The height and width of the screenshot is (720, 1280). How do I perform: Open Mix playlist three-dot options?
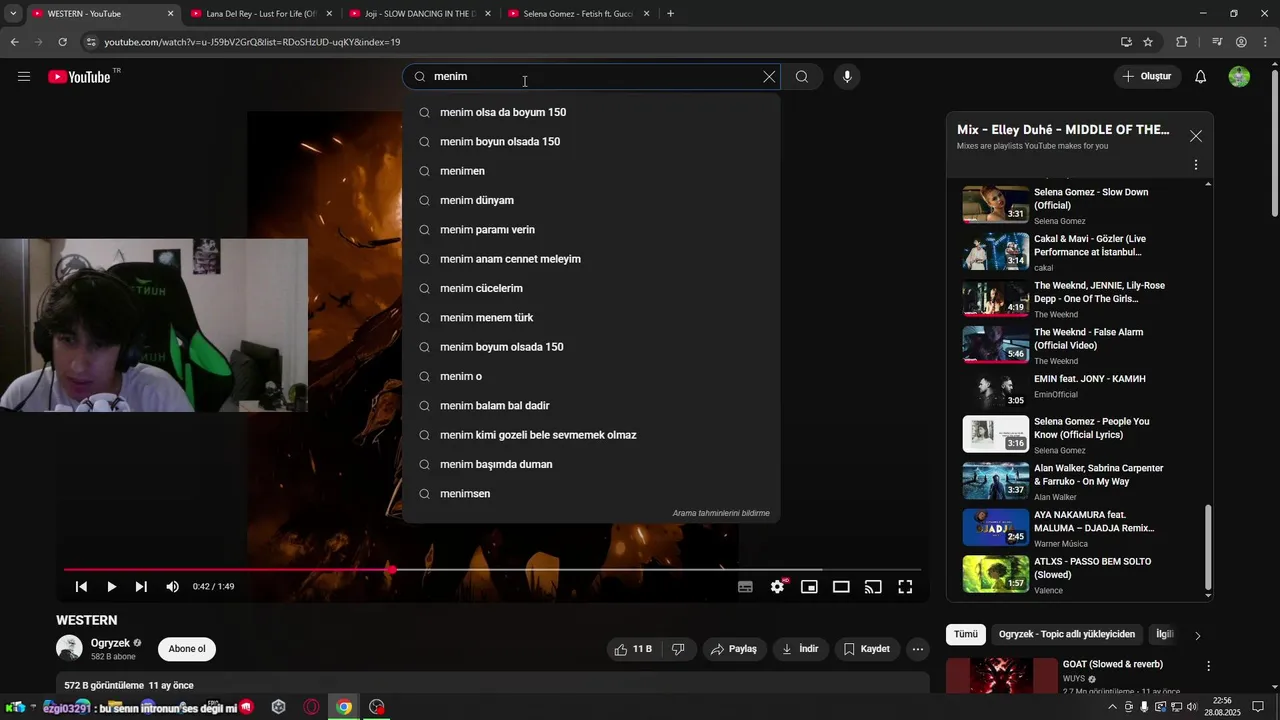point(1196,165)
